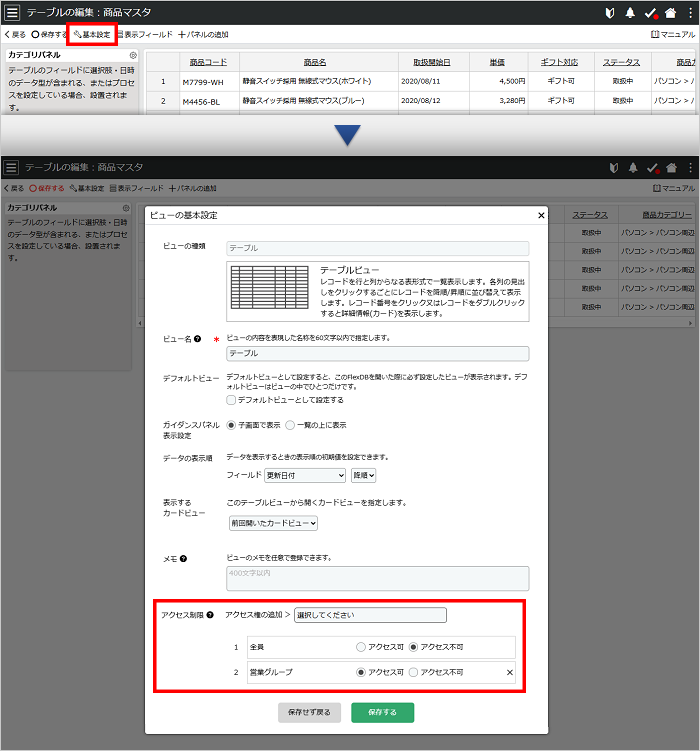Select アクセス可 for 営業グループ row
This screenshot has height=751, width=700.
[361, 672]
